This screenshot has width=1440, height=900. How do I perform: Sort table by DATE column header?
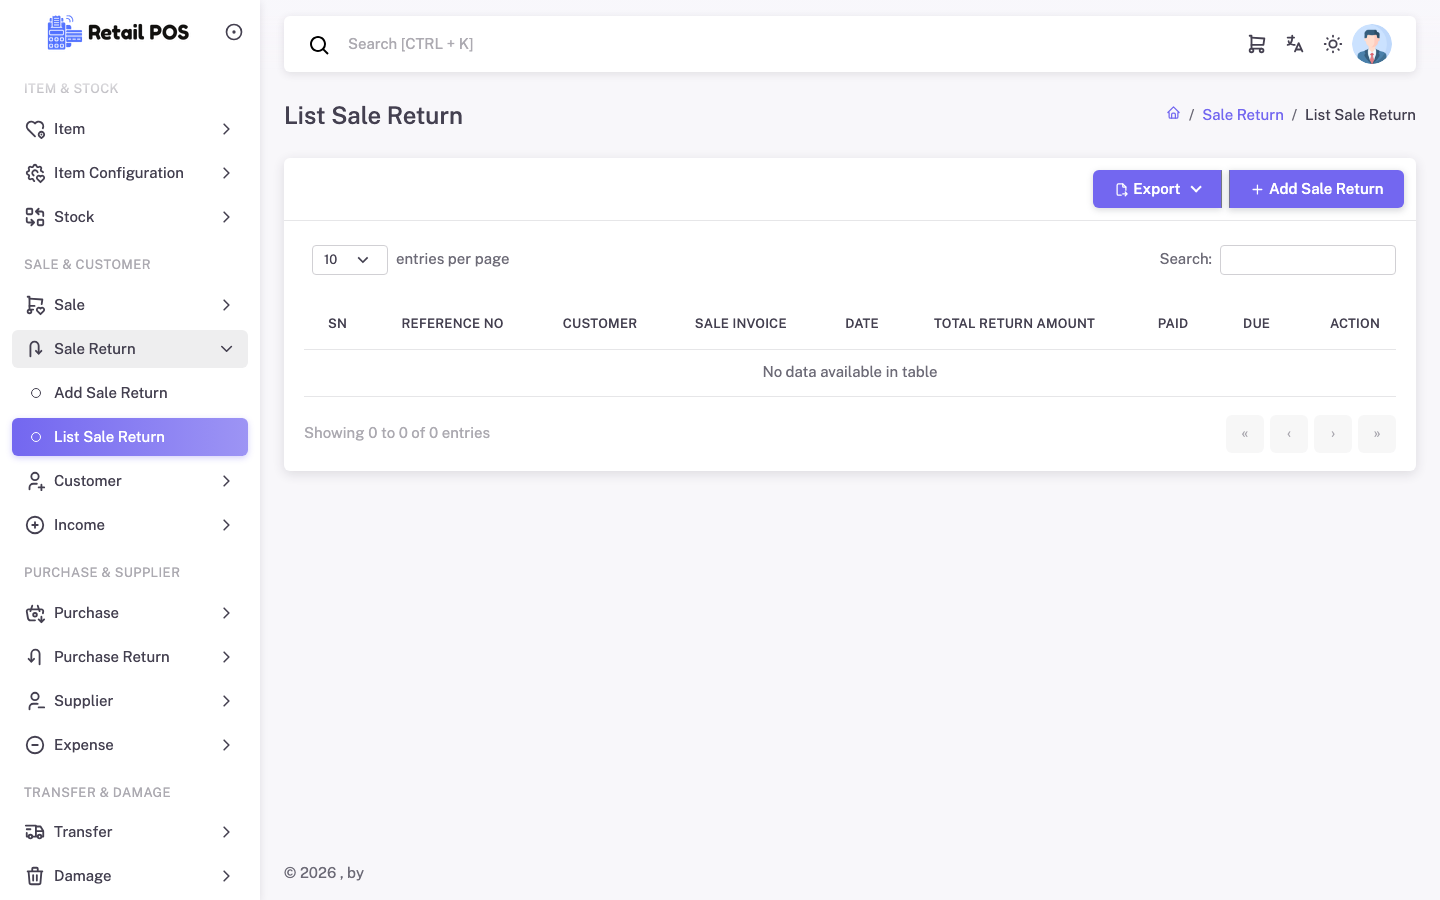tap(862, 324)
